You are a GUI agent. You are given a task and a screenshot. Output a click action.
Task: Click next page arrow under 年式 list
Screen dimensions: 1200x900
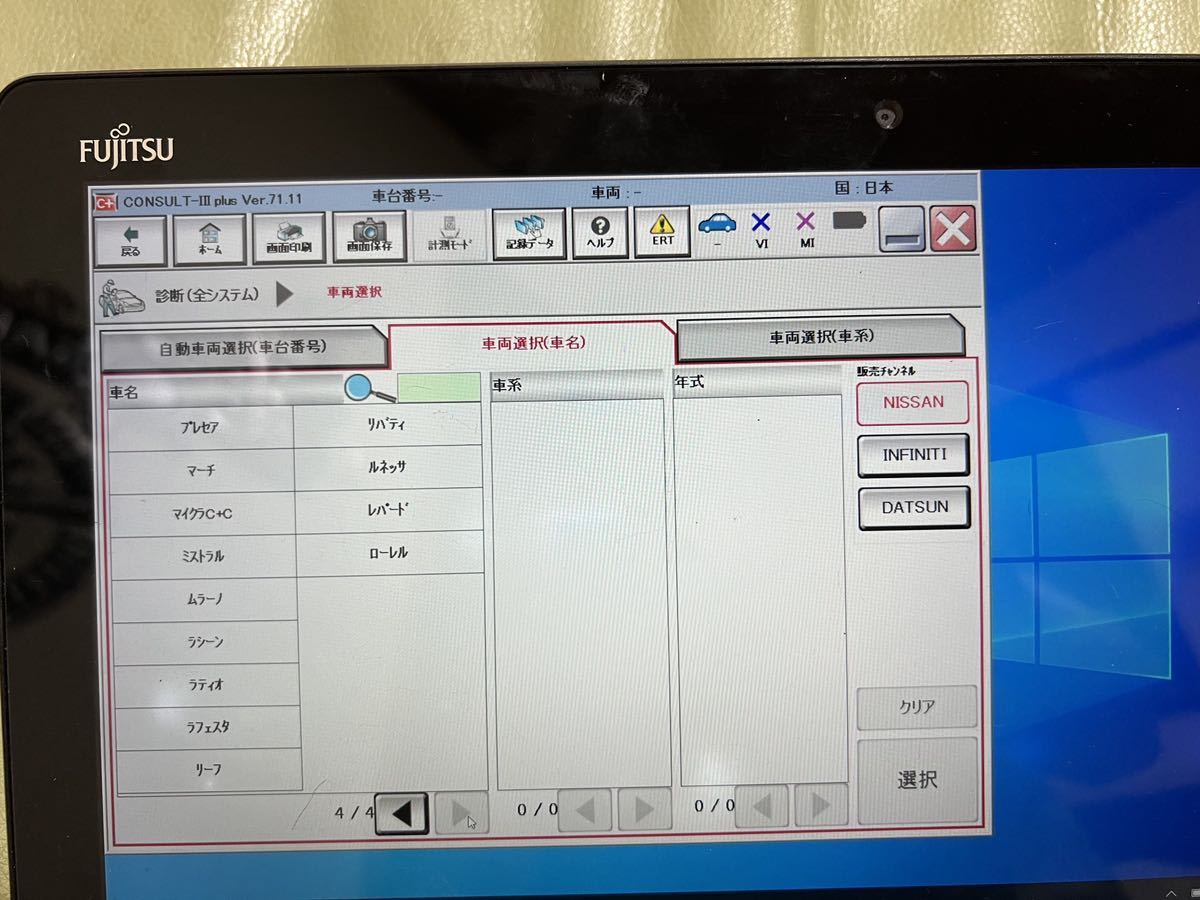(821, 804)
